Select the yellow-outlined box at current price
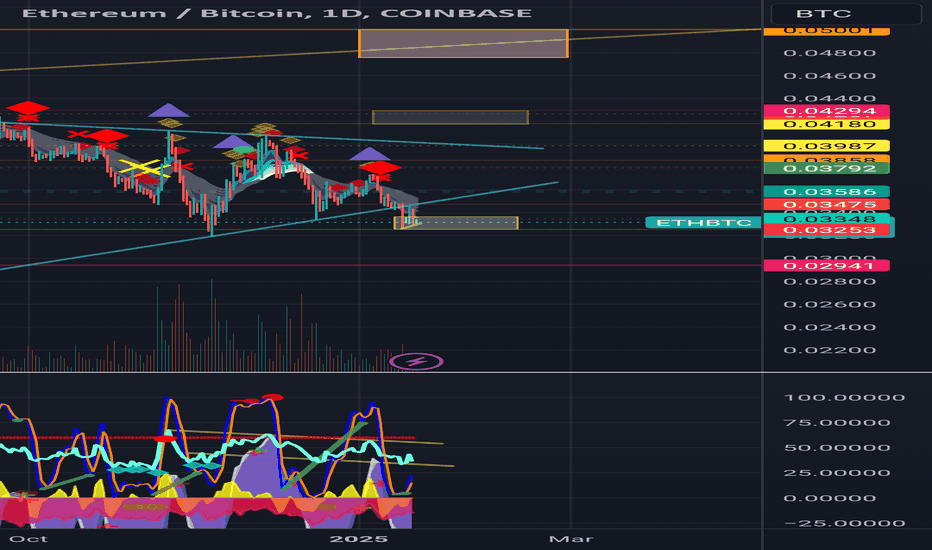 coord(456,223)
